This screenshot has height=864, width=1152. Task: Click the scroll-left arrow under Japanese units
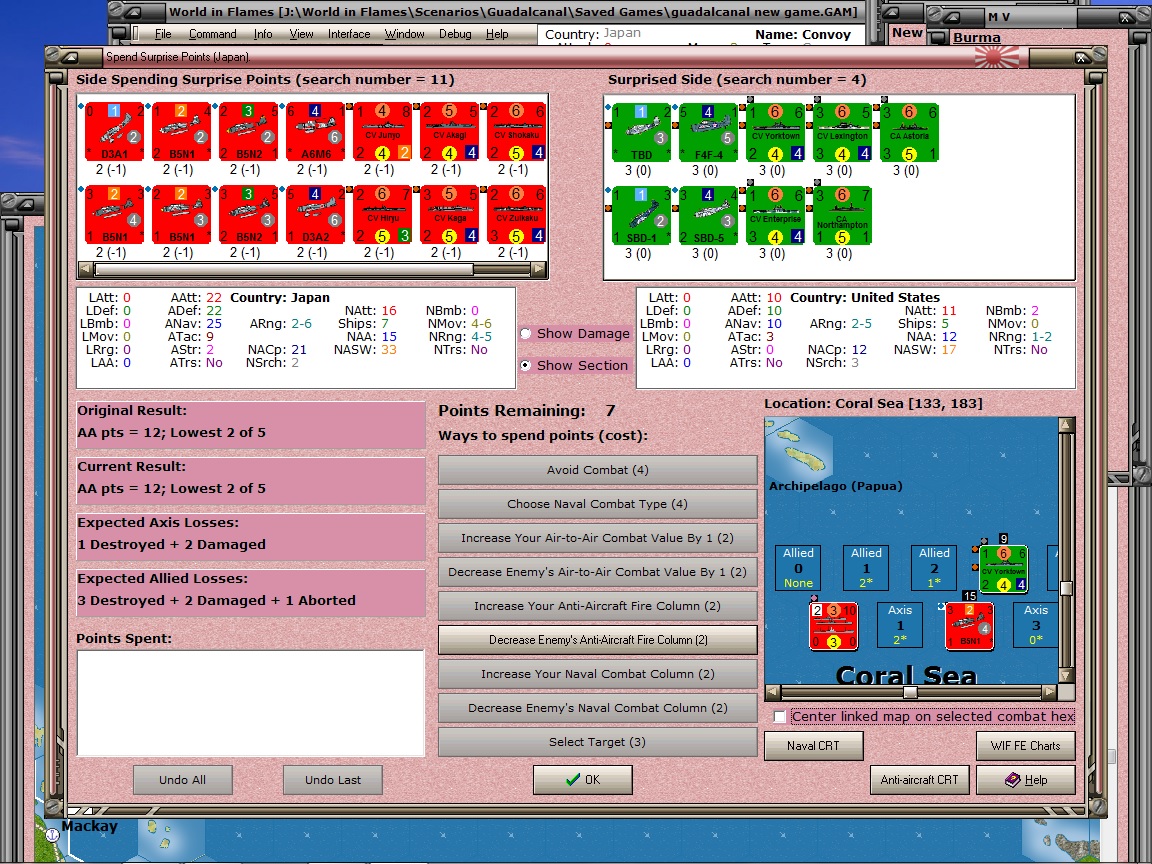click(x=86, y=270)
